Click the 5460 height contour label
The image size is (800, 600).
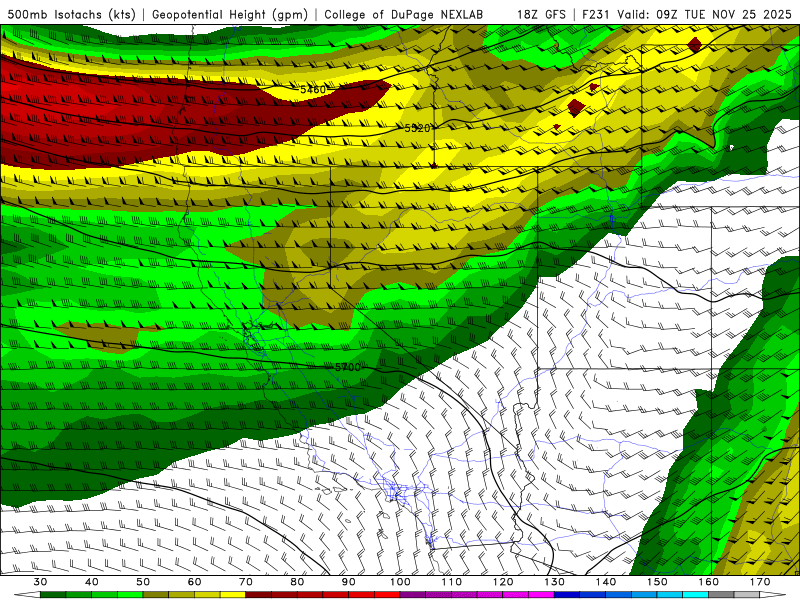click(x=313, y=90)
